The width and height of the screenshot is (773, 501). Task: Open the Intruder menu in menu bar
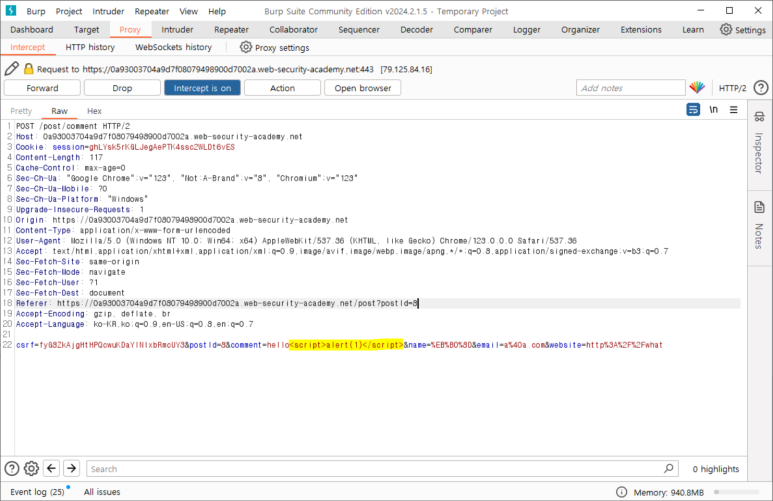coord(108,11)
